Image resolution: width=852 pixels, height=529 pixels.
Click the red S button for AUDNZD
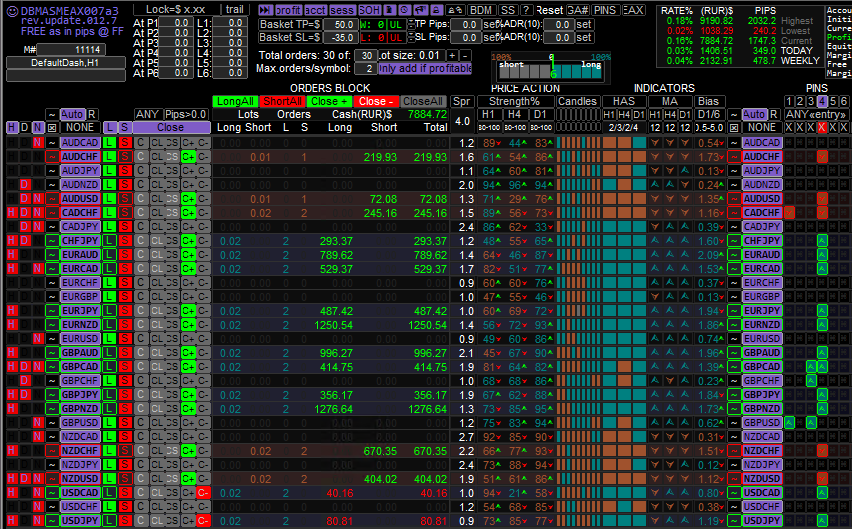pos(125,185)
